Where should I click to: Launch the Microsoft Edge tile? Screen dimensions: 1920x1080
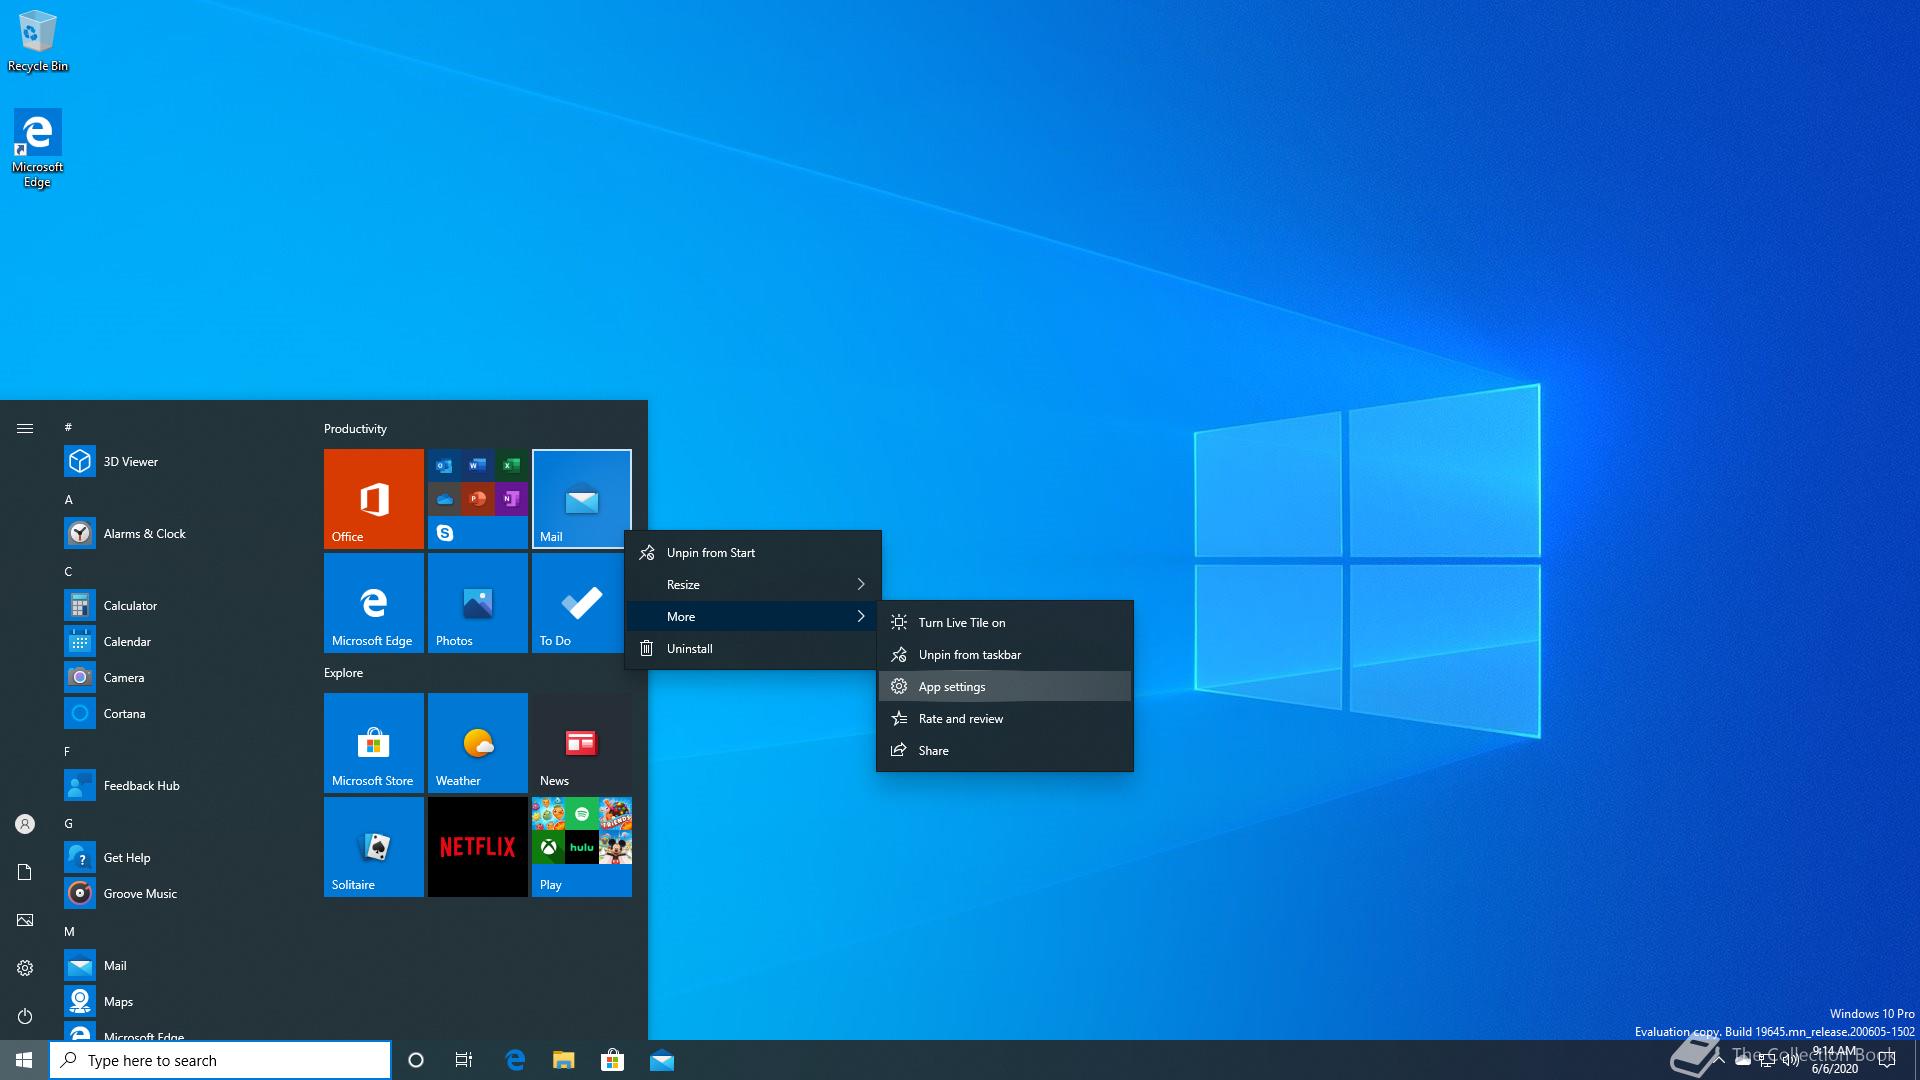point(373,603)
